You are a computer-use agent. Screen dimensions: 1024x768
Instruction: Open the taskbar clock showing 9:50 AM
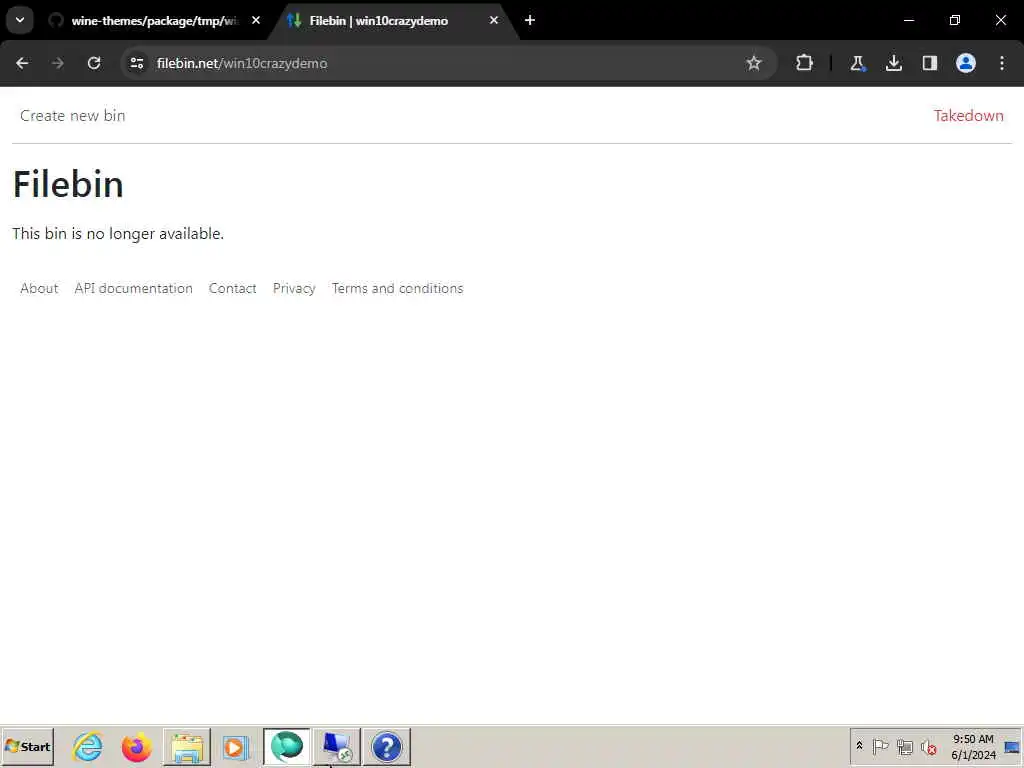click(x=973, y=747)
